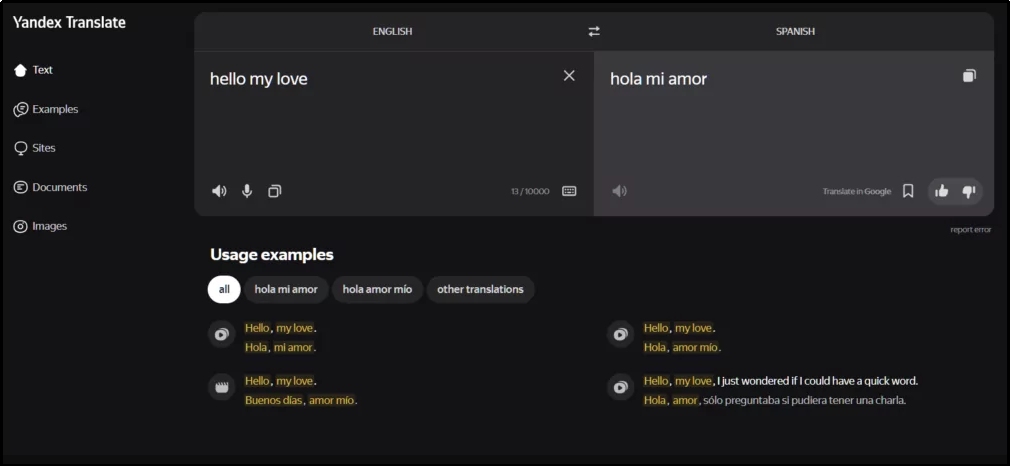Go to the Examples section in sidebar
This screenshot has width=1010, height=466.
(x=54, y=109)
